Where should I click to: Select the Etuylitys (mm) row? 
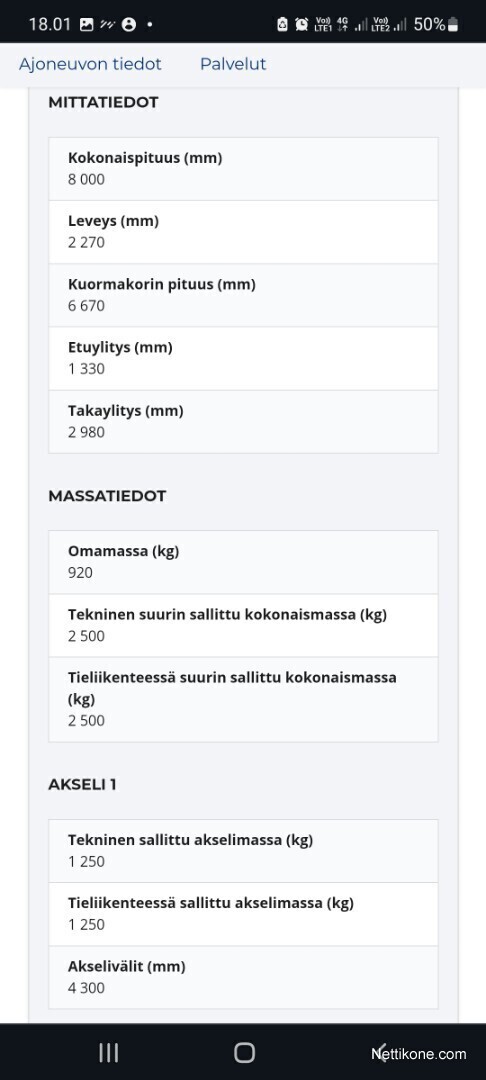click(243, 358)
